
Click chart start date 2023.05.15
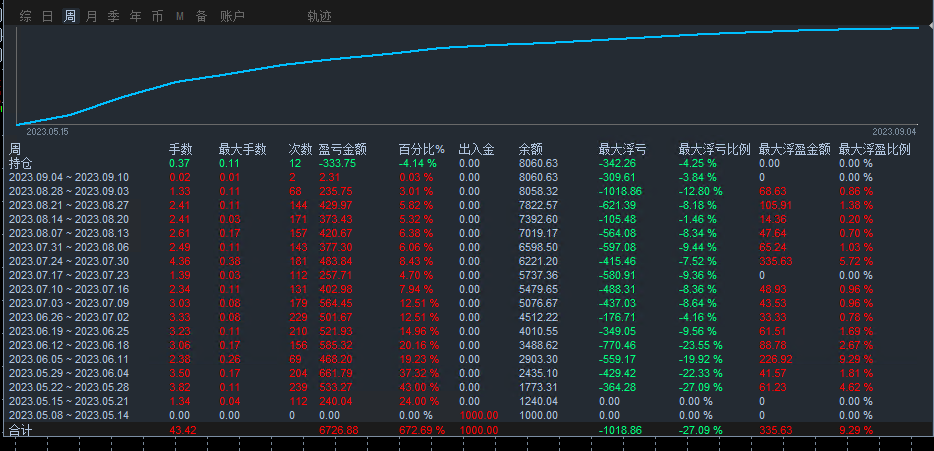(x=48, y=132)
